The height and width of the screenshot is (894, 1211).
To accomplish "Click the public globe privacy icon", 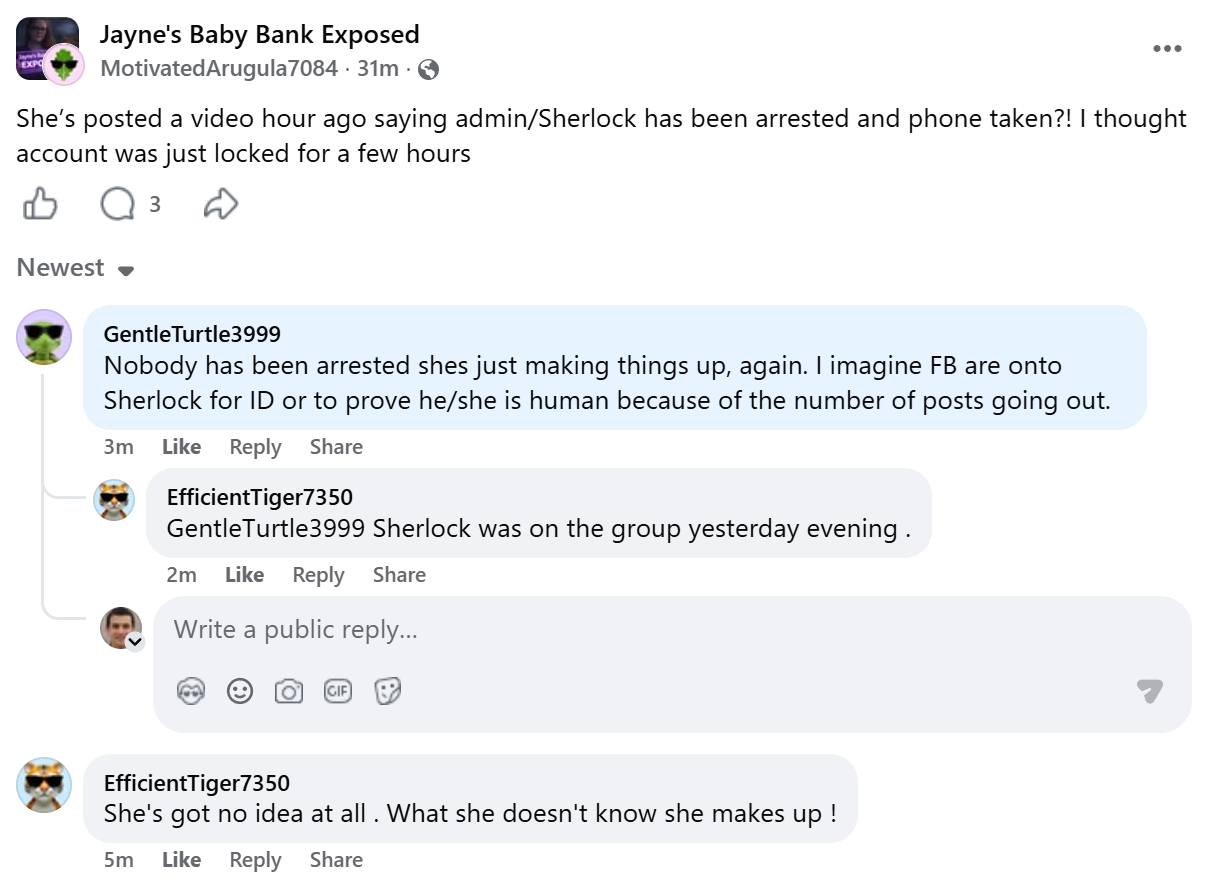I will coord(428,69).
